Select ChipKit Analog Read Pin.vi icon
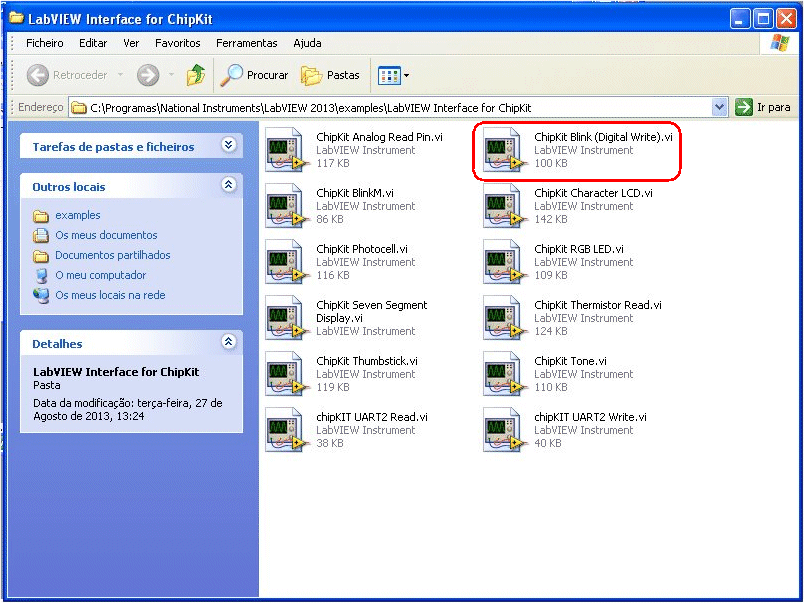804x603 pixels. (287, 151)
